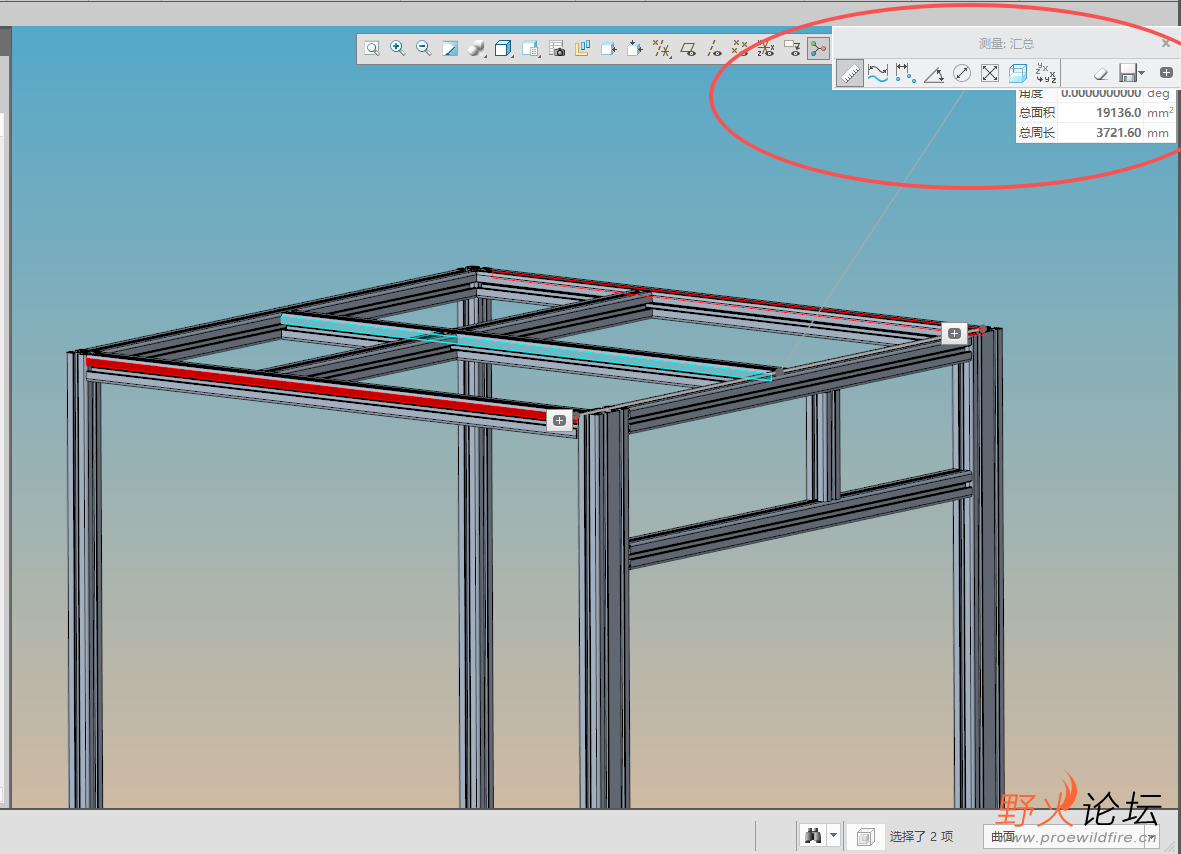Select the Diameter measure tool

tap(962, 73)
